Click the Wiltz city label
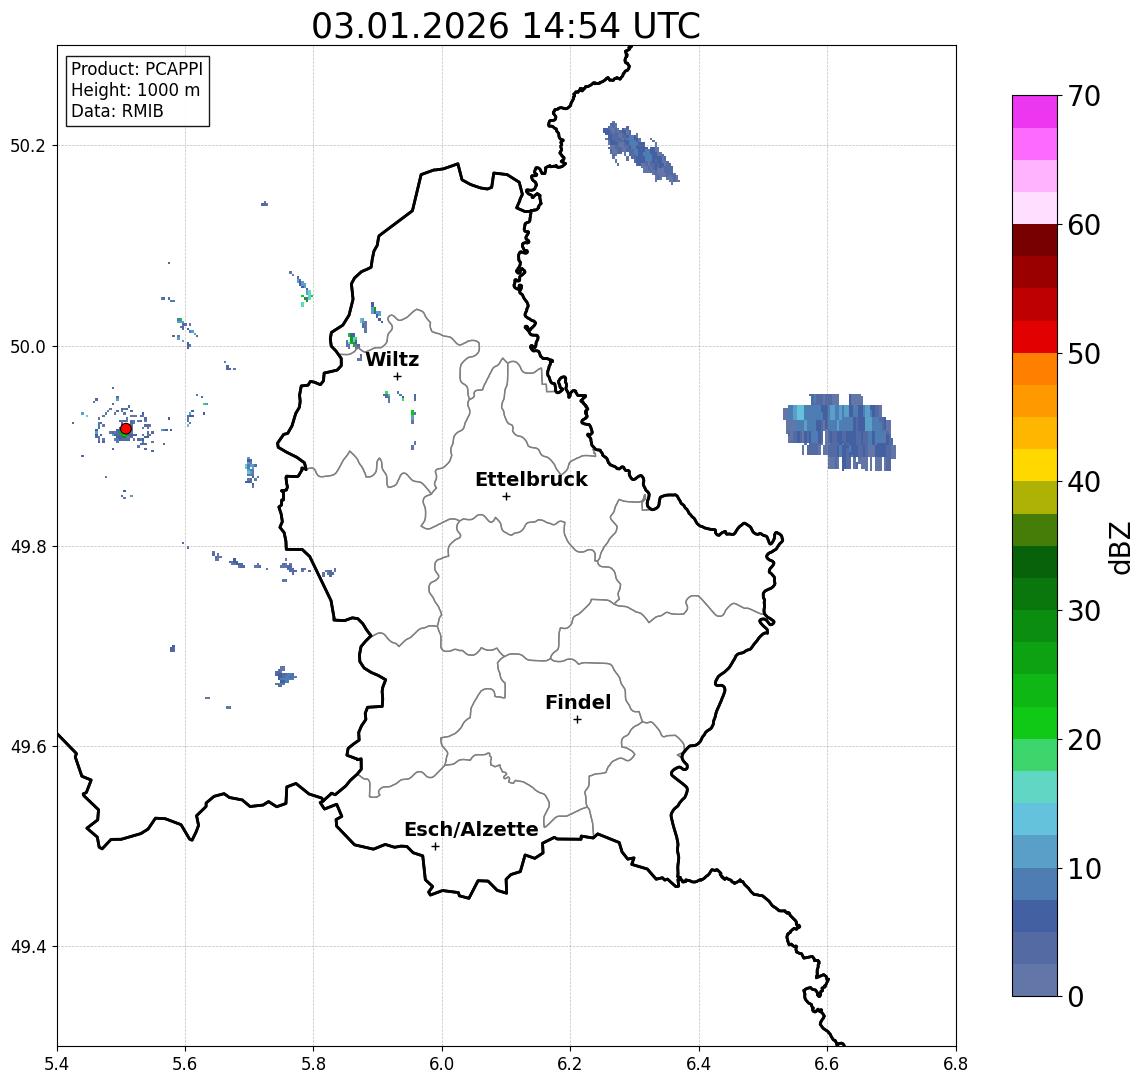This screenshot has height=1084, width=1145. coord(392,359)
